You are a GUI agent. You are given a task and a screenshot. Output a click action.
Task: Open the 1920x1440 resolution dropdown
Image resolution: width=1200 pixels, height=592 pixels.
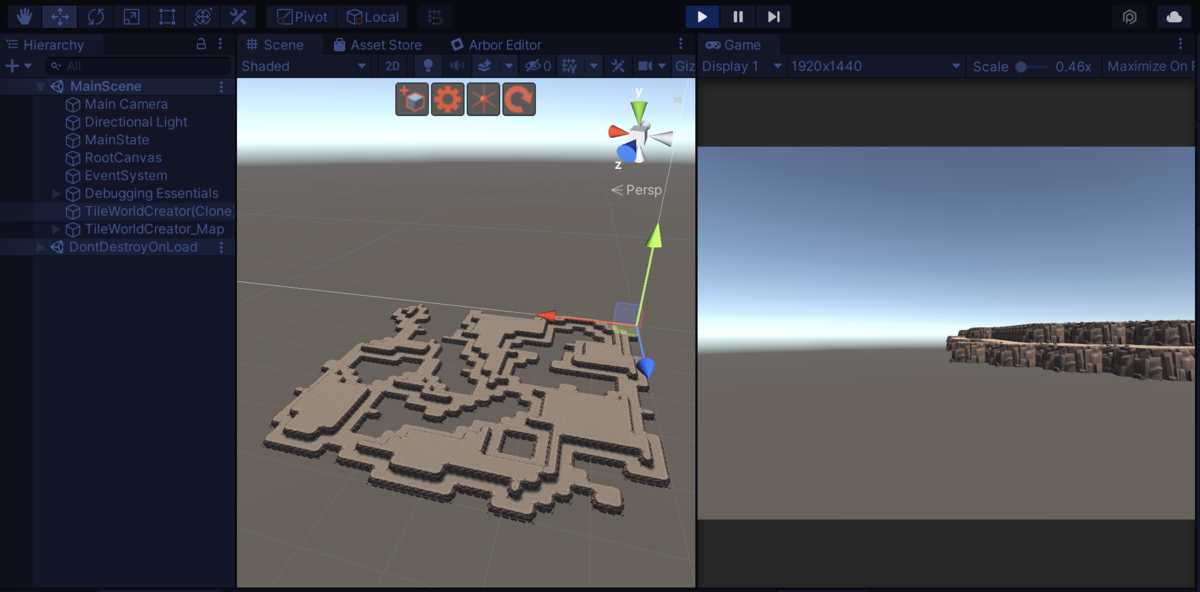click(x=875, y=66)
